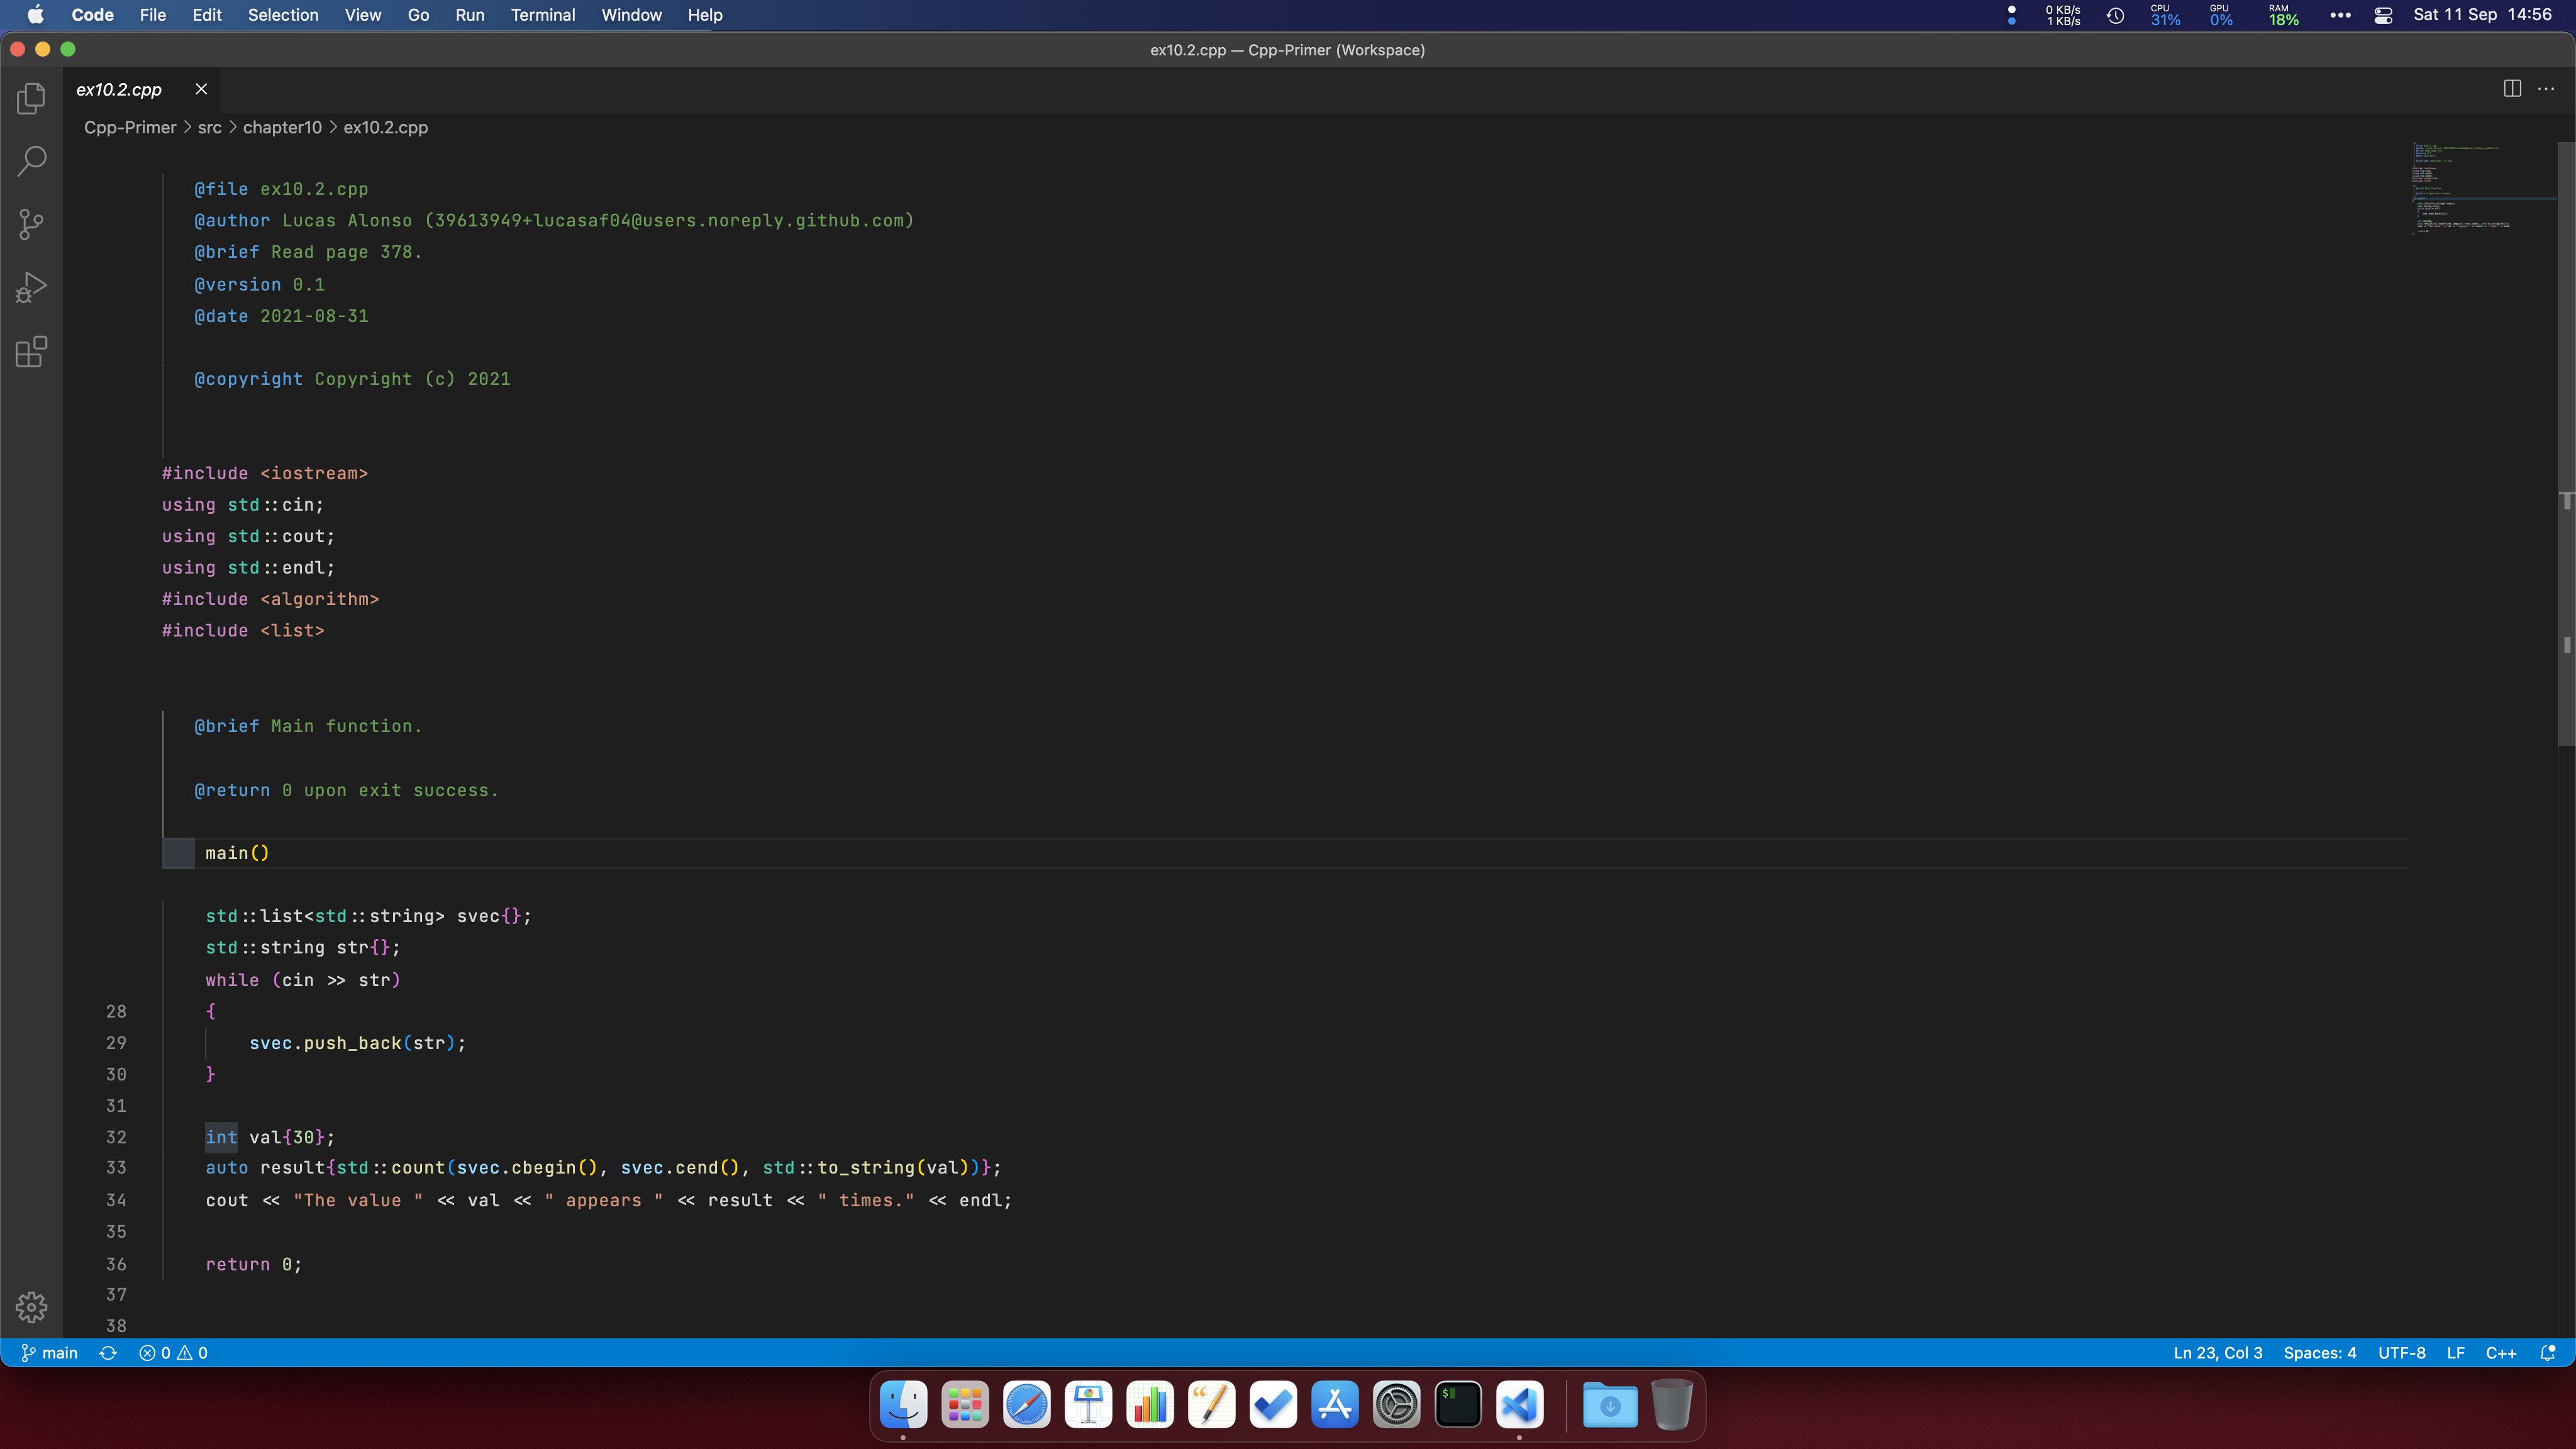This screenshot has height=1449, width=2576.
Task: Open the Manage gear icon
Action: point(31,1307)
